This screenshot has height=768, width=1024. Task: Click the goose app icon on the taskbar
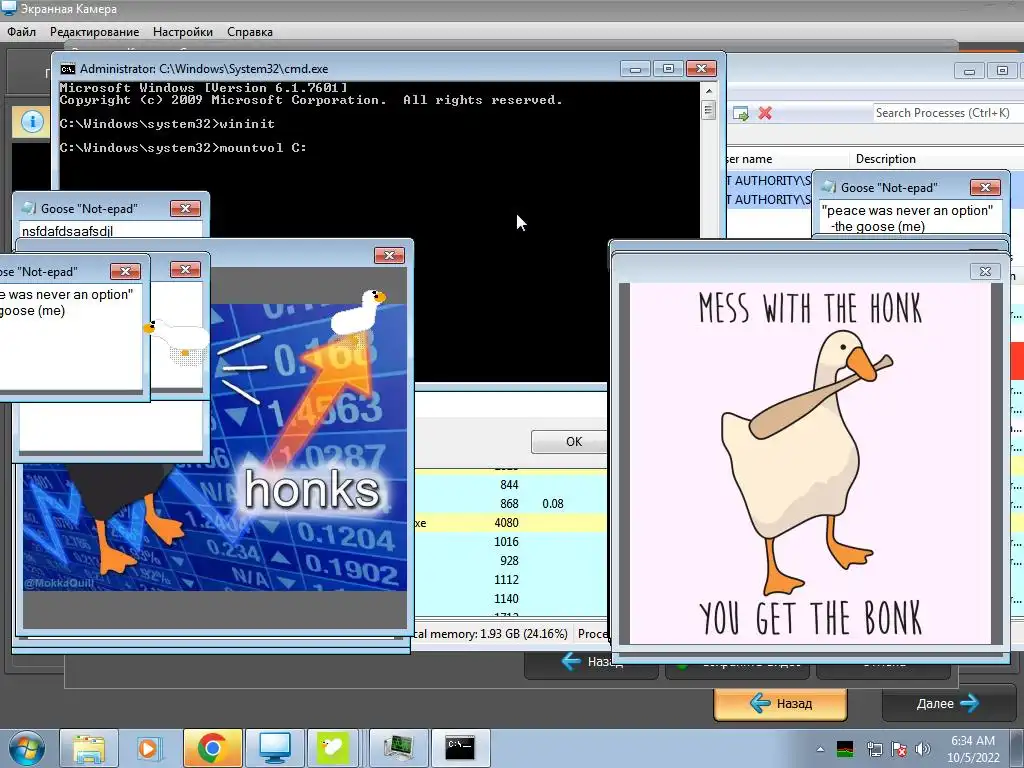point(333,748)
